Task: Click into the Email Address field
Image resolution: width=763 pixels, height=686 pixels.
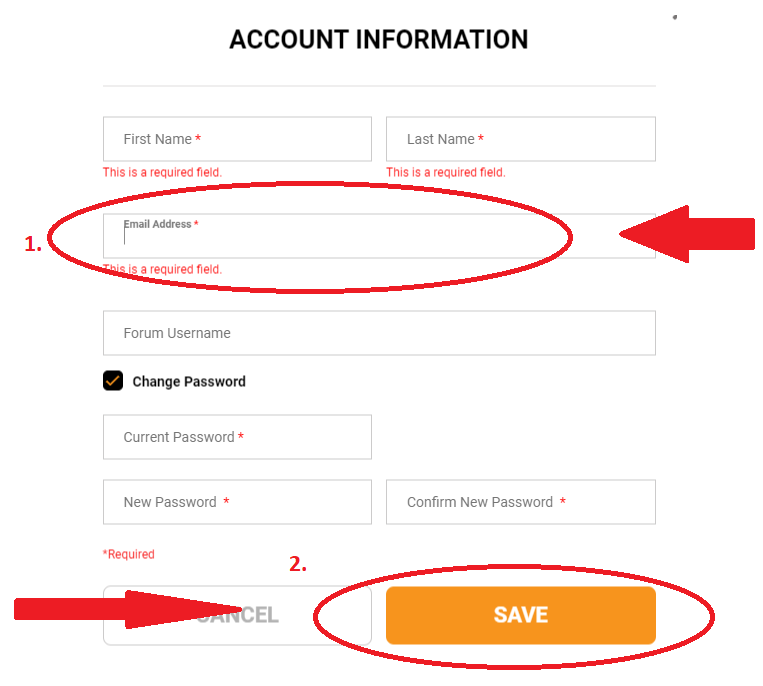Action: click(x=379, y=236)
